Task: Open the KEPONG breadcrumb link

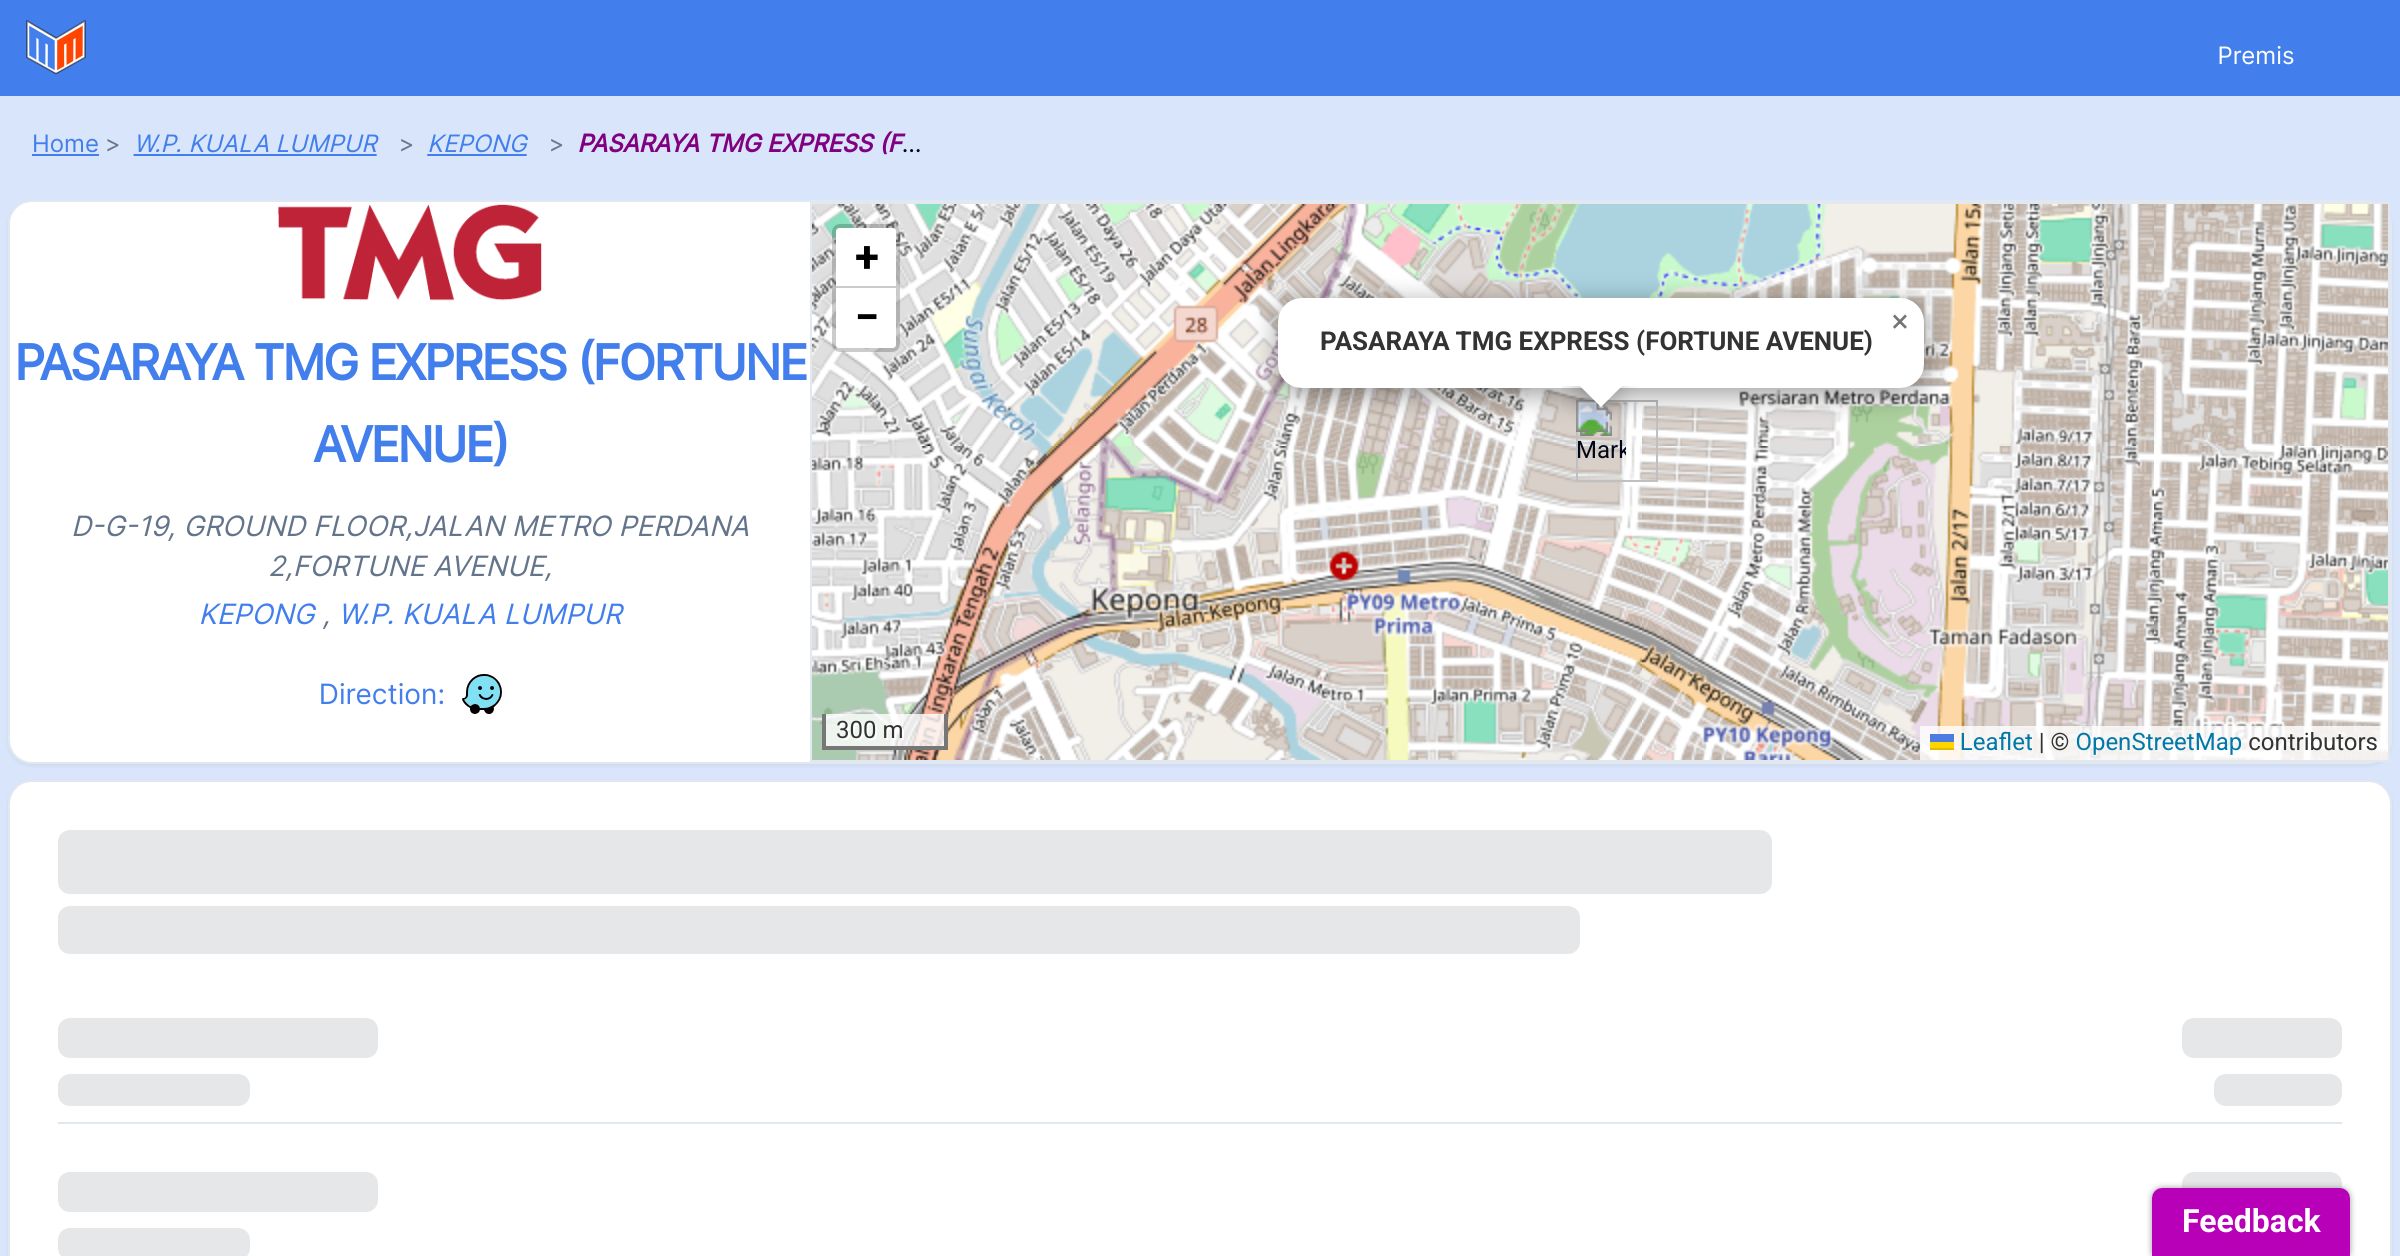Action: (x=477, y=143)
